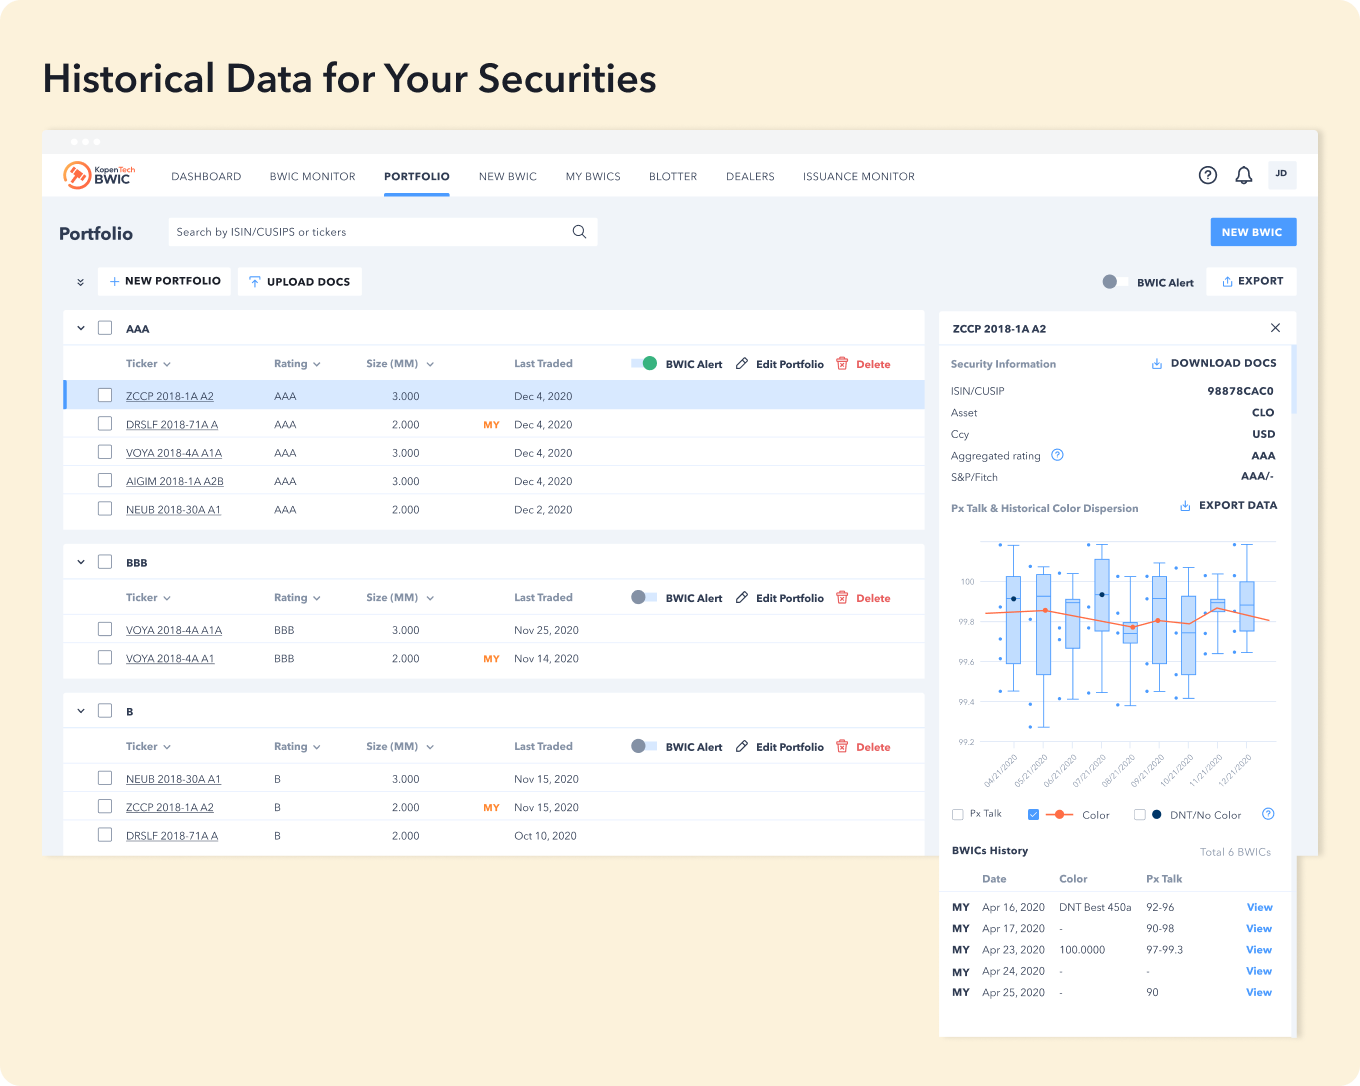Switch to the BWIC Monitor tab

312,177
